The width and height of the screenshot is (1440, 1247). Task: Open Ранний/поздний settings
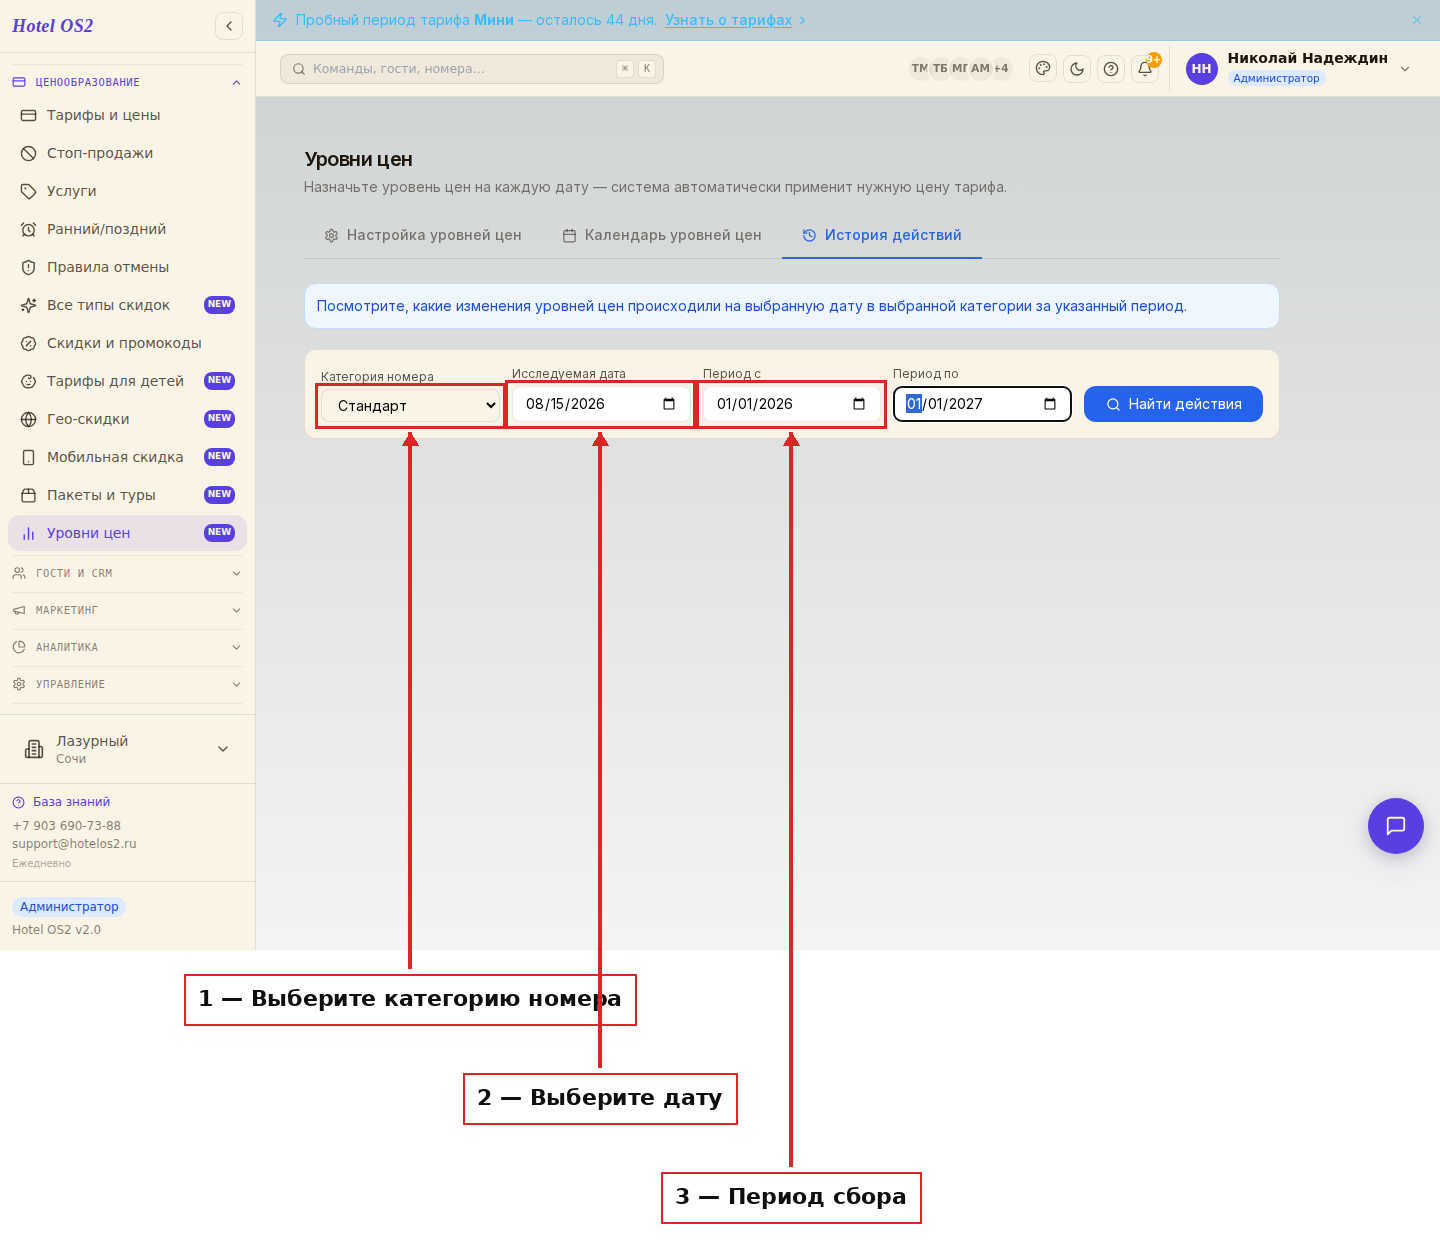coord(127,229)
